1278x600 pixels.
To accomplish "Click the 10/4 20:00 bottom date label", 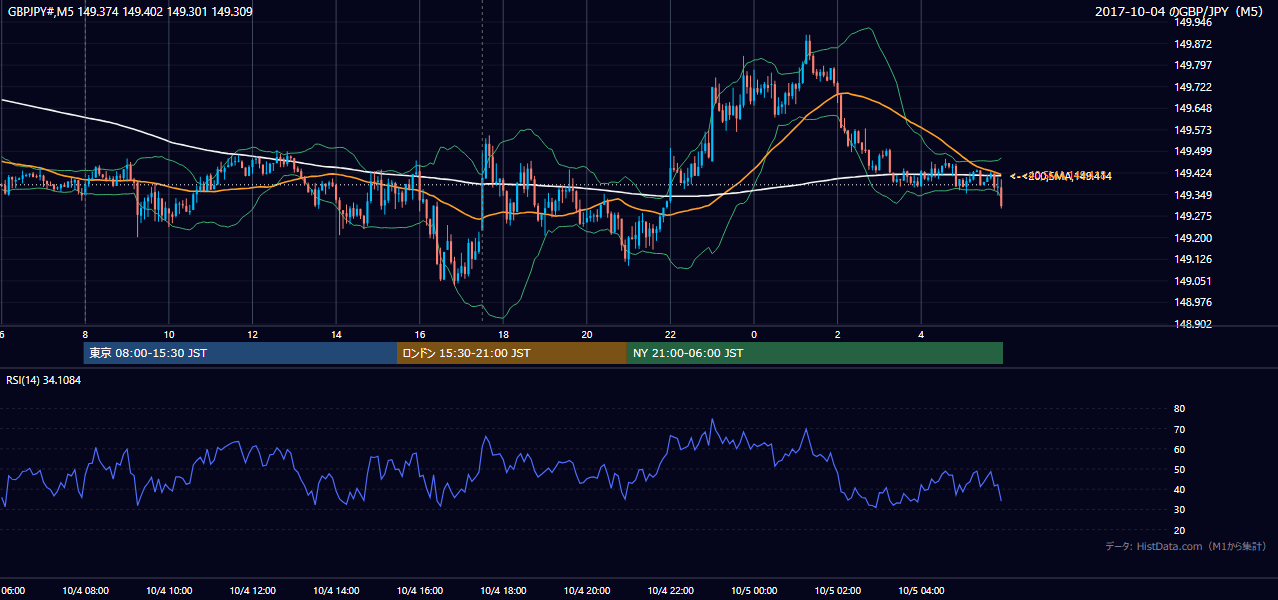I will 587,590.
